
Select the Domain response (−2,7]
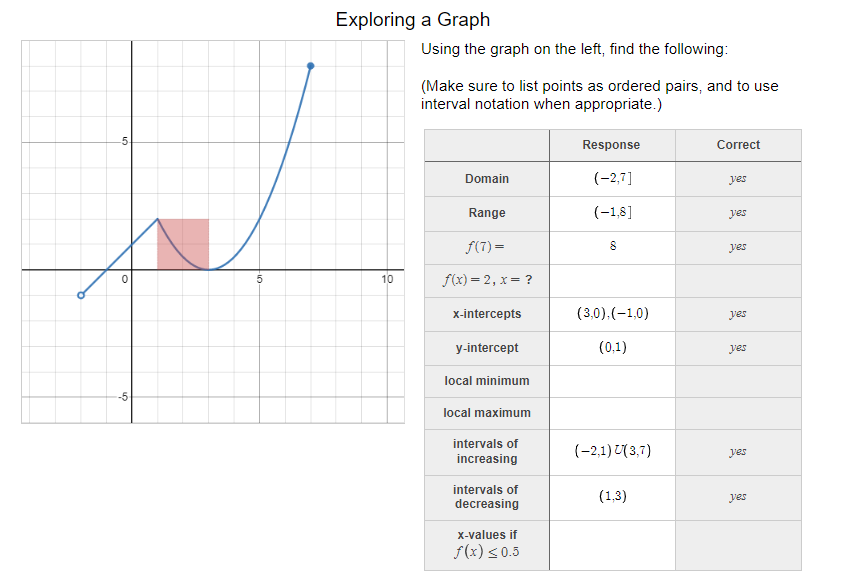(x=612, y=179)
